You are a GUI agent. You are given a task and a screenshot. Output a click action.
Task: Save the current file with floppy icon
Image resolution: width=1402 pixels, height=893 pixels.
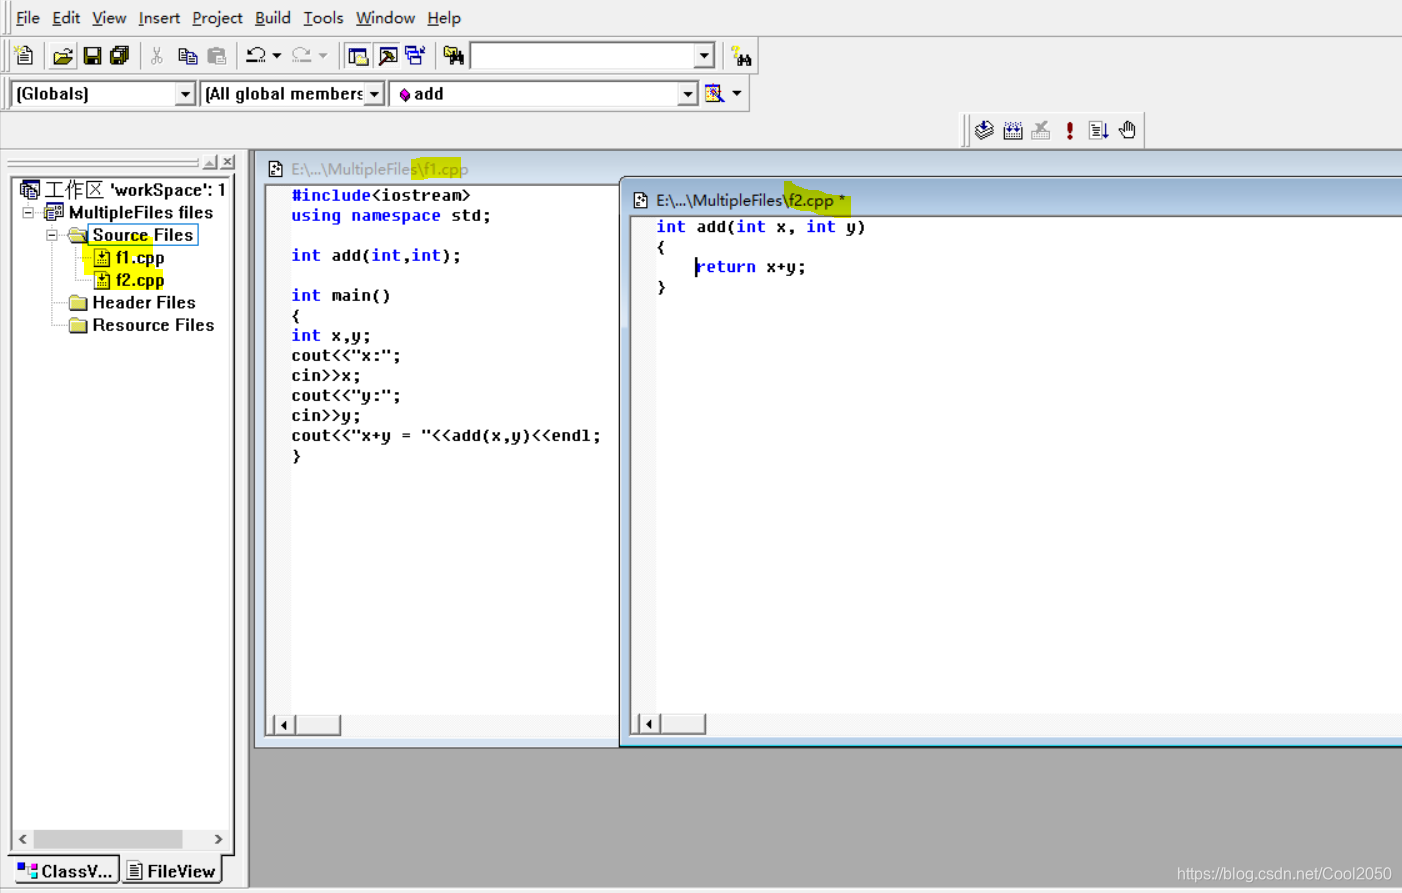point(92,56)
